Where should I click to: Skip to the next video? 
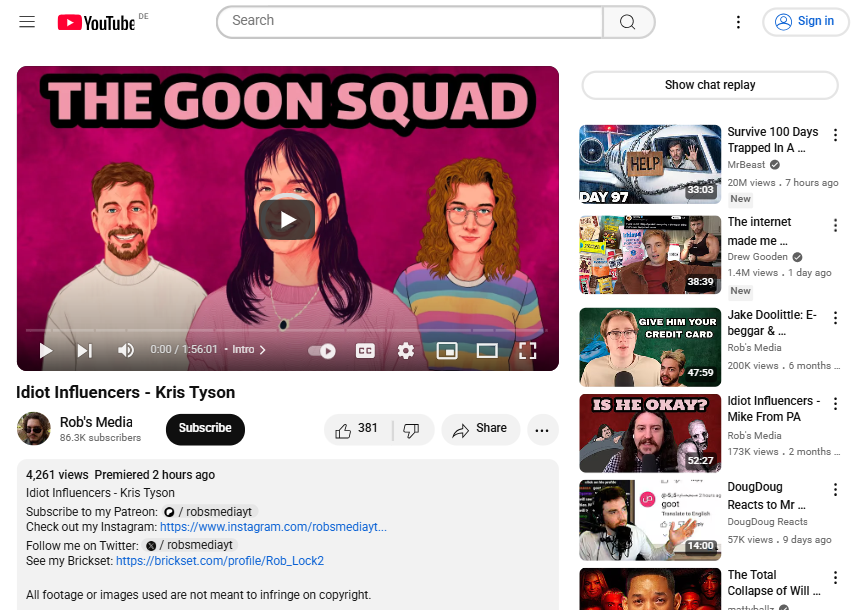click(85, 350)
